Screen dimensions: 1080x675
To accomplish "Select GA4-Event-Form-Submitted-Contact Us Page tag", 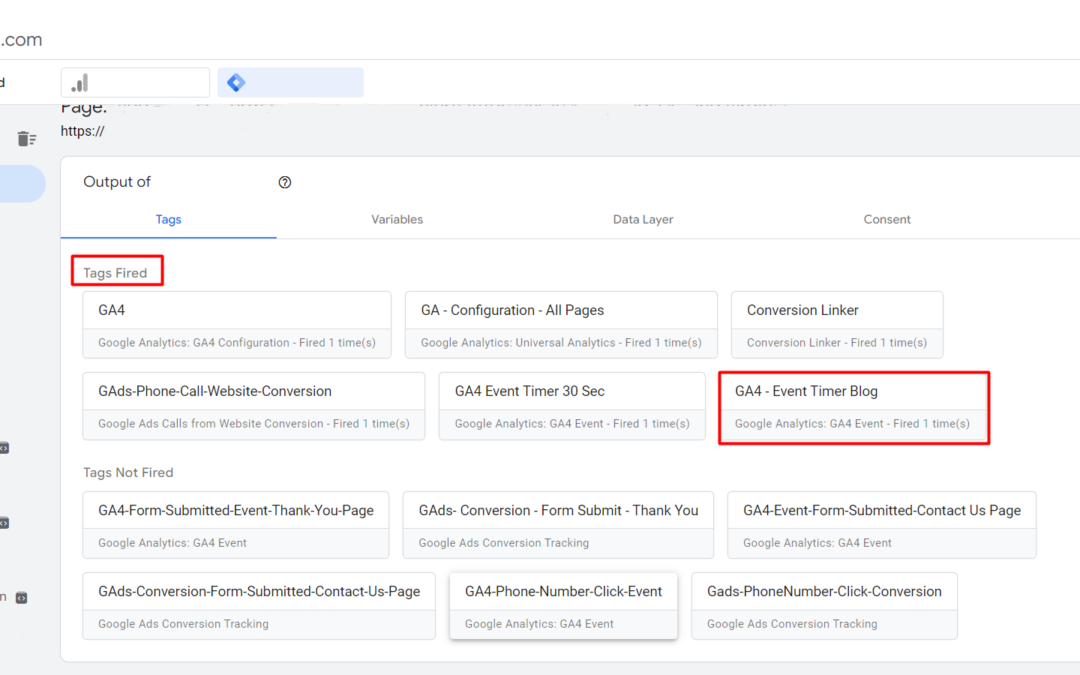I will point(881,524).
